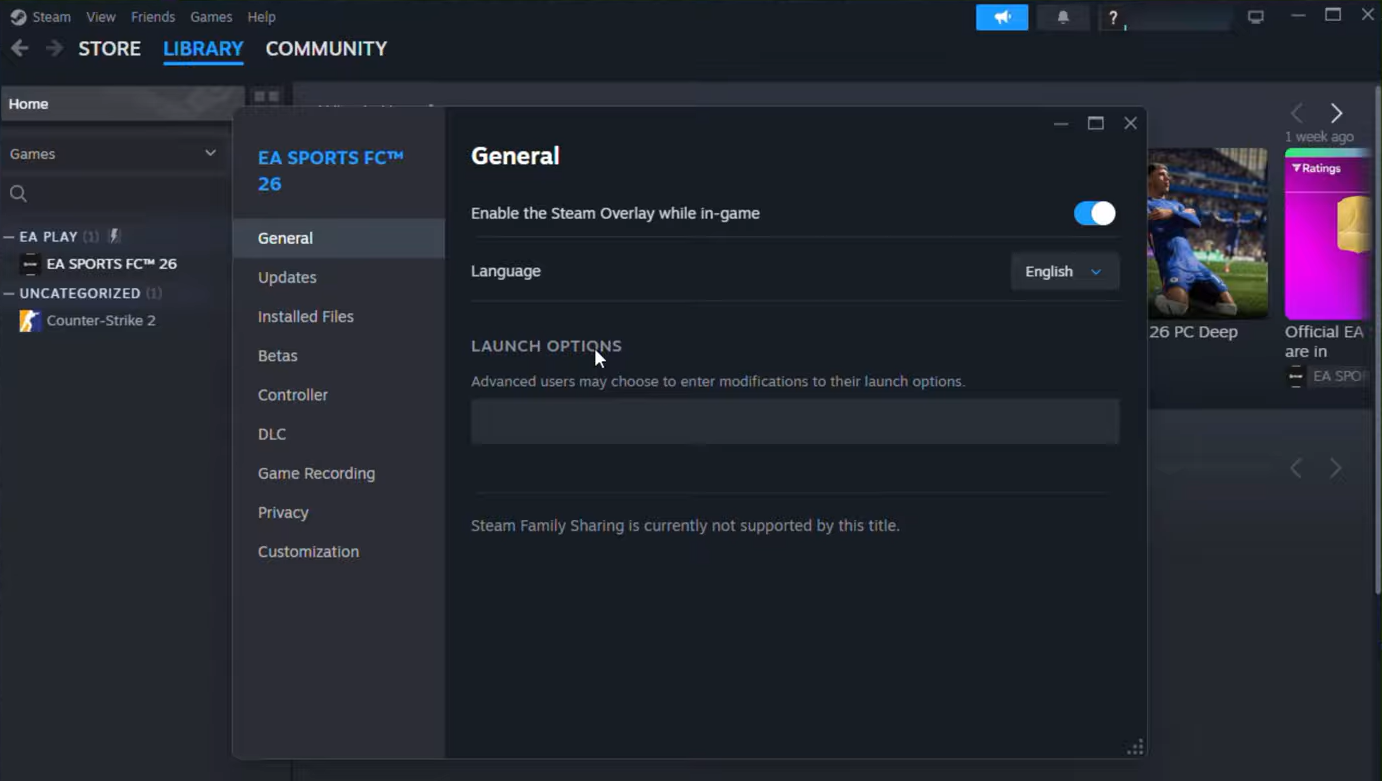Collapse the EA PLAY category
The image size is (1382, 781).
tap(9, 237)
